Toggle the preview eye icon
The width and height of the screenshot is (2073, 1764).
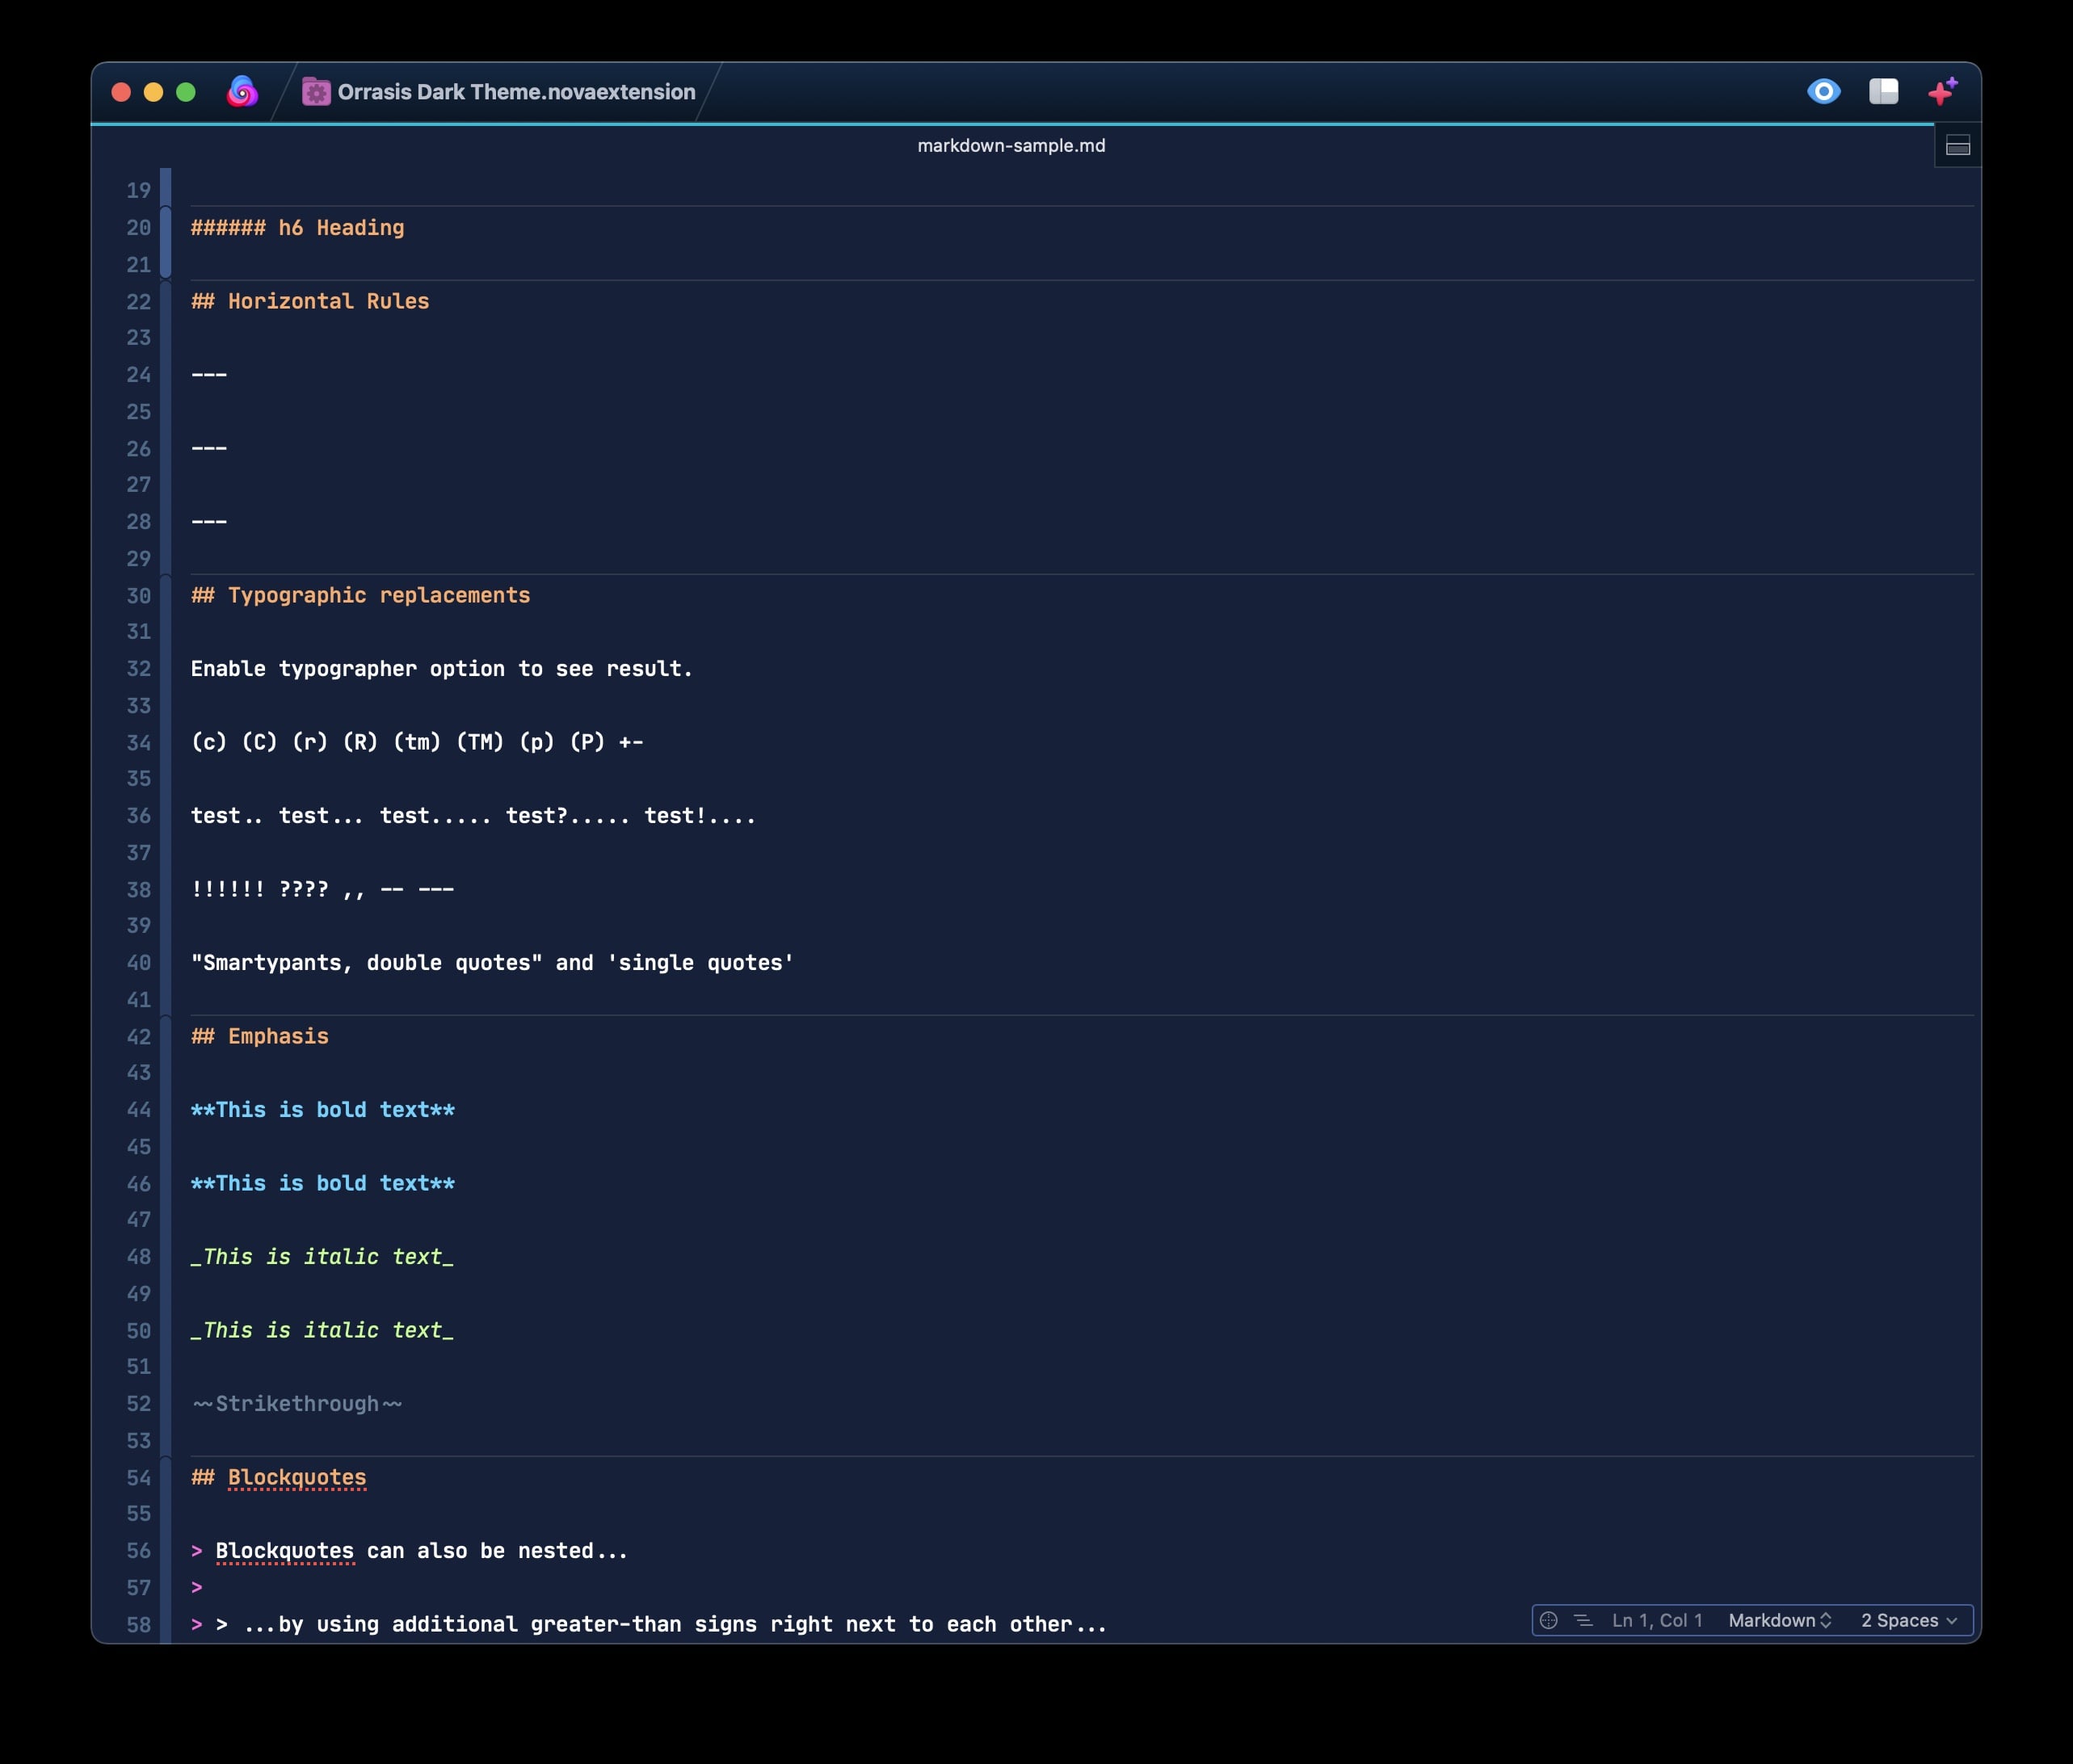1823,92
